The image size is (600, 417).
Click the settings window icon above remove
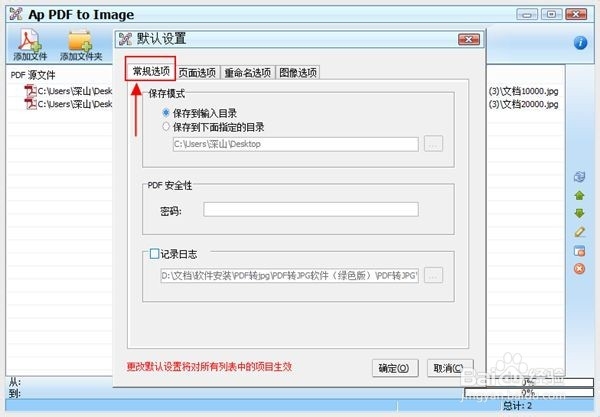coord(579,251)
